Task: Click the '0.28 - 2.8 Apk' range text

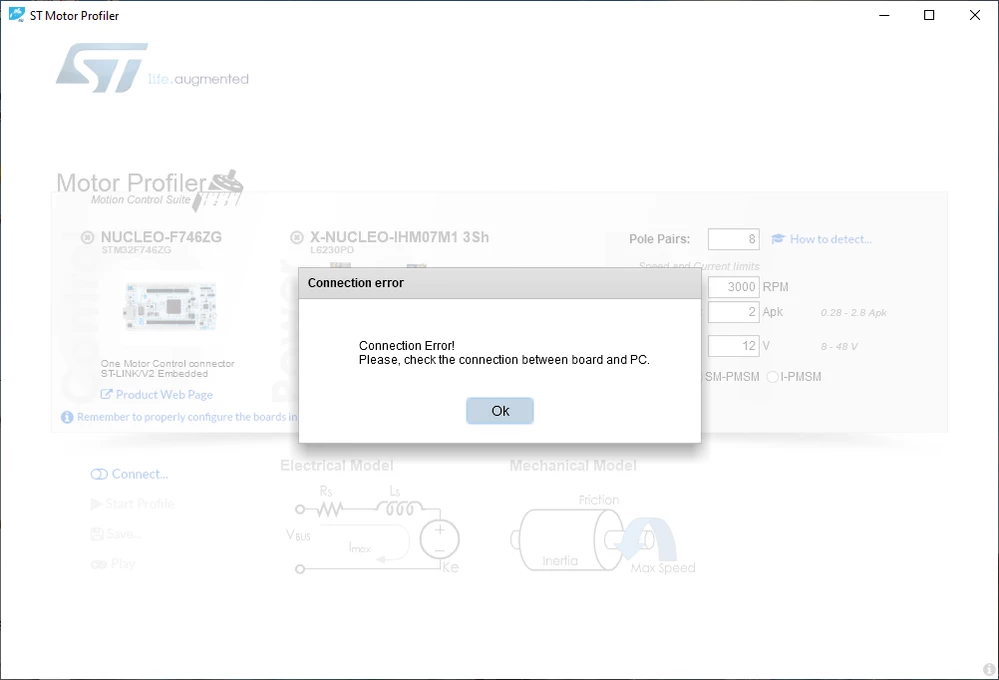Action: (x=853, y=312)
